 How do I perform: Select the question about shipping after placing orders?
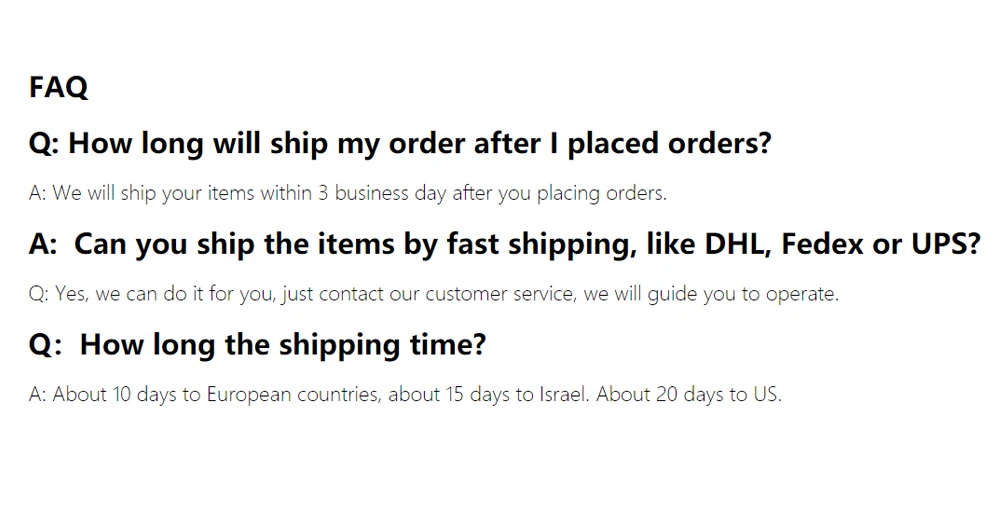pos(400,143)
